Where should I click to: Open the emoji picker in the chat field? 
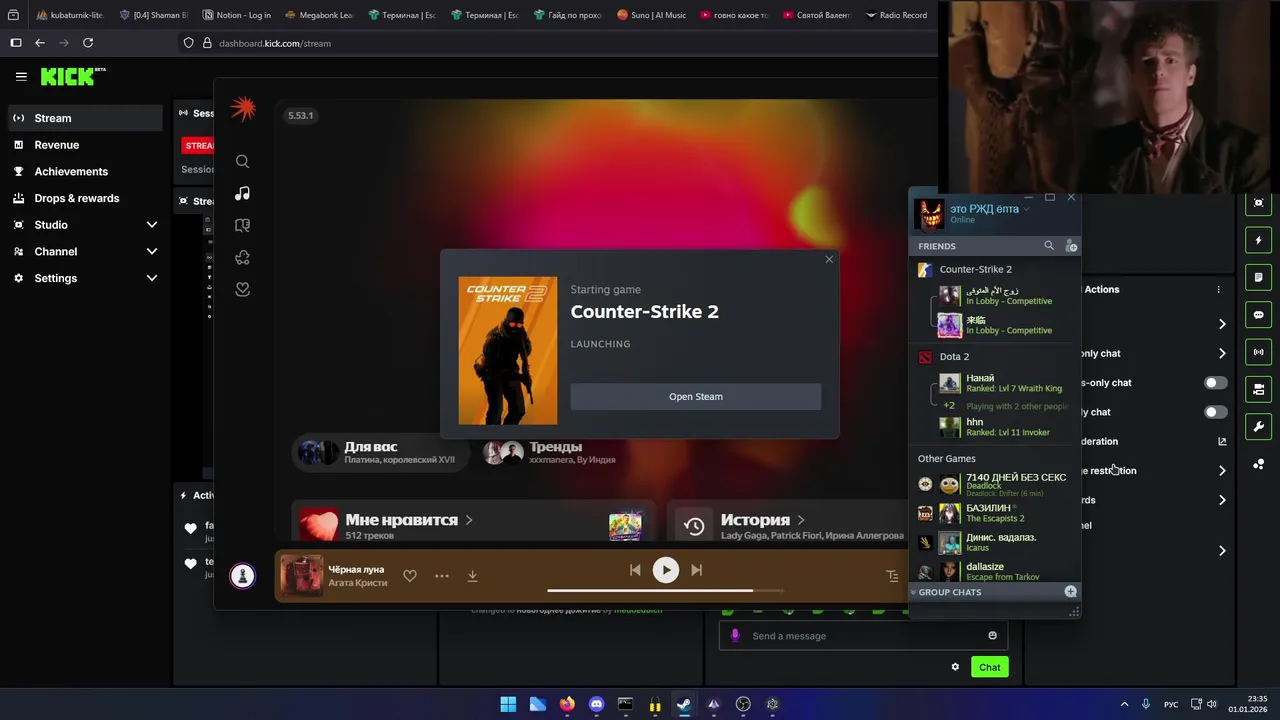(992, 636)
